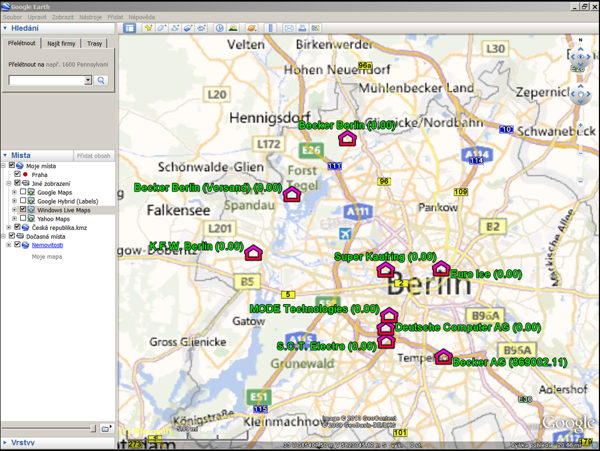Click the Přidat obsah button
The image size is (600, 451).
pos(94,156)
